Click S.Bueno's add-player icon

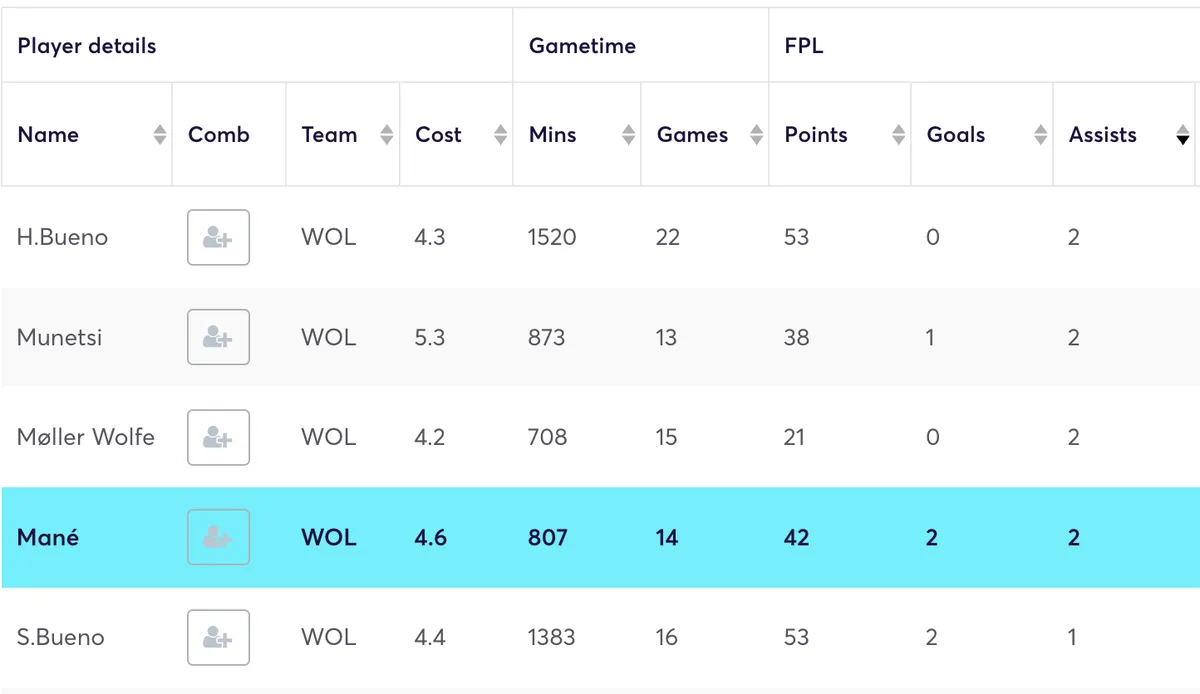click(x=218, y=637)
